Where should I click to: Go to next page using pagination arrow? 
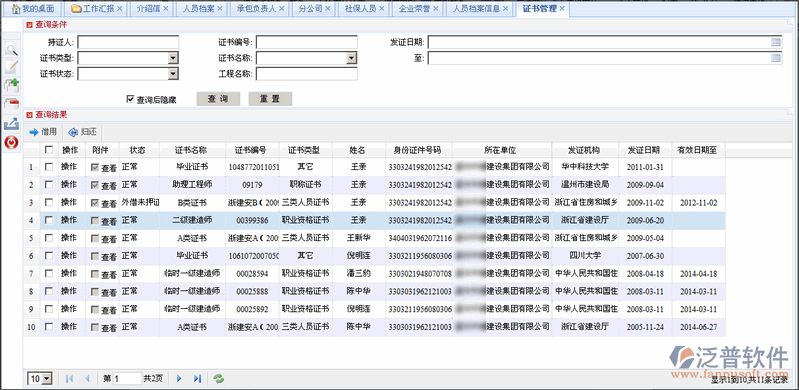[179, 378]
